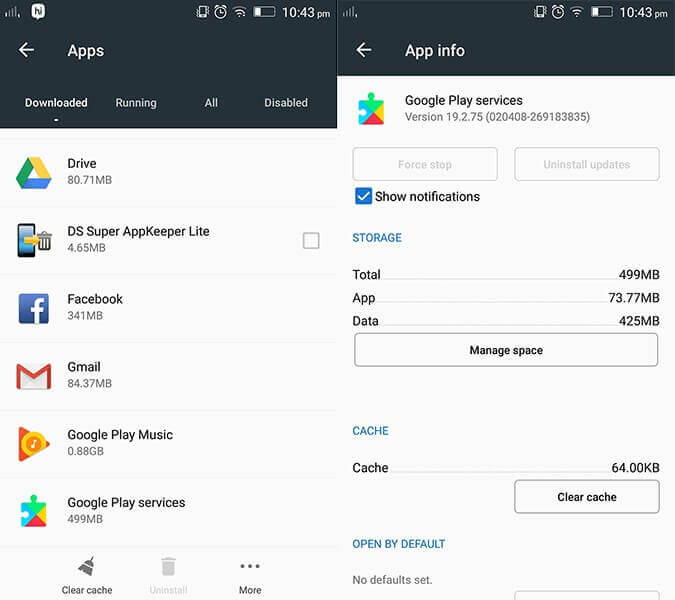Screen dimensions: 675x600
Task: Open the Gmail 84.37MB app entry
Action: click(x=168, y=376)
